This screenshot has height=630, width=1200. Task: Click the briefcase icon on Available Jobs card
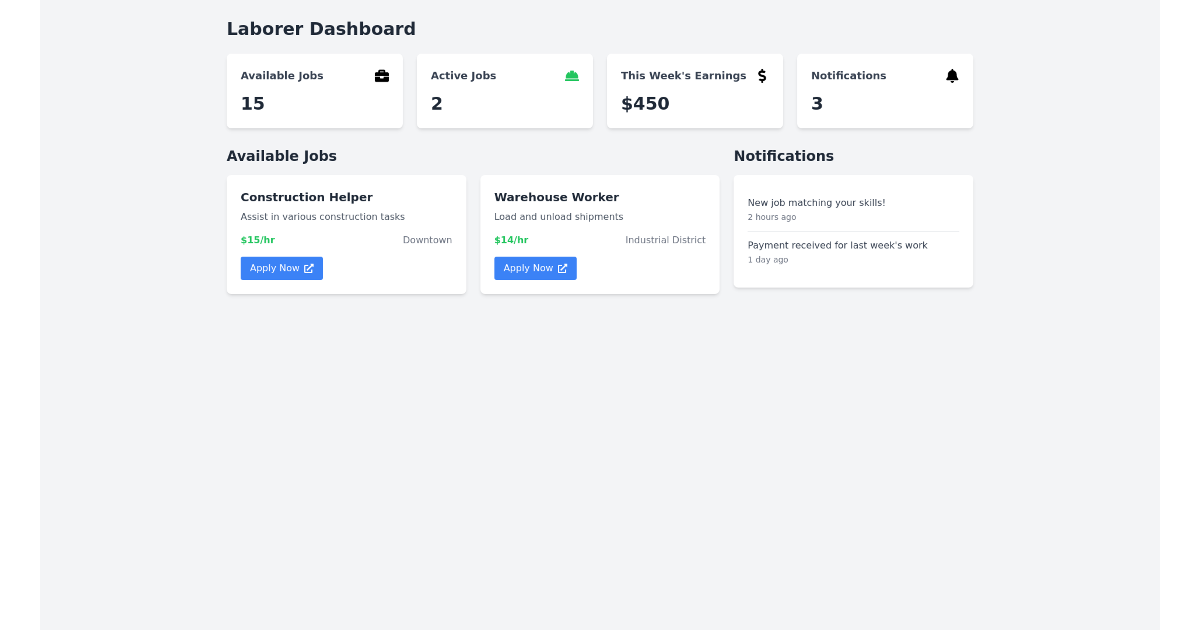[x=381, y=75]
